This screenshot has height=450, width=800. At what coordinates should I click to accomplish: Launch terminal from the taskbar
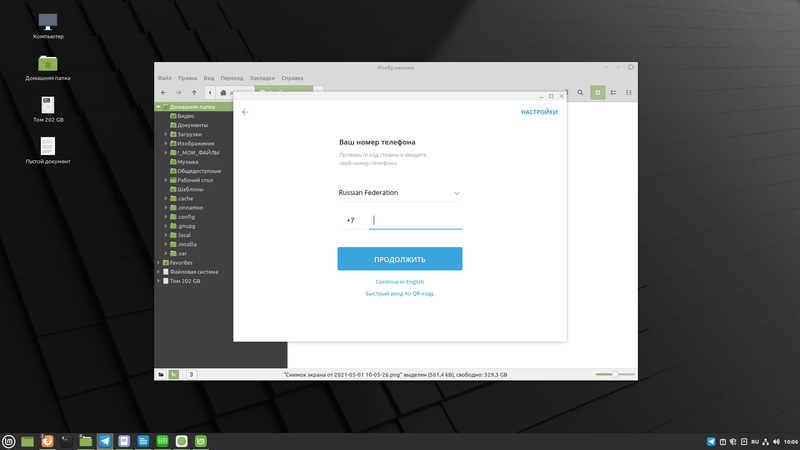point(67,440)
